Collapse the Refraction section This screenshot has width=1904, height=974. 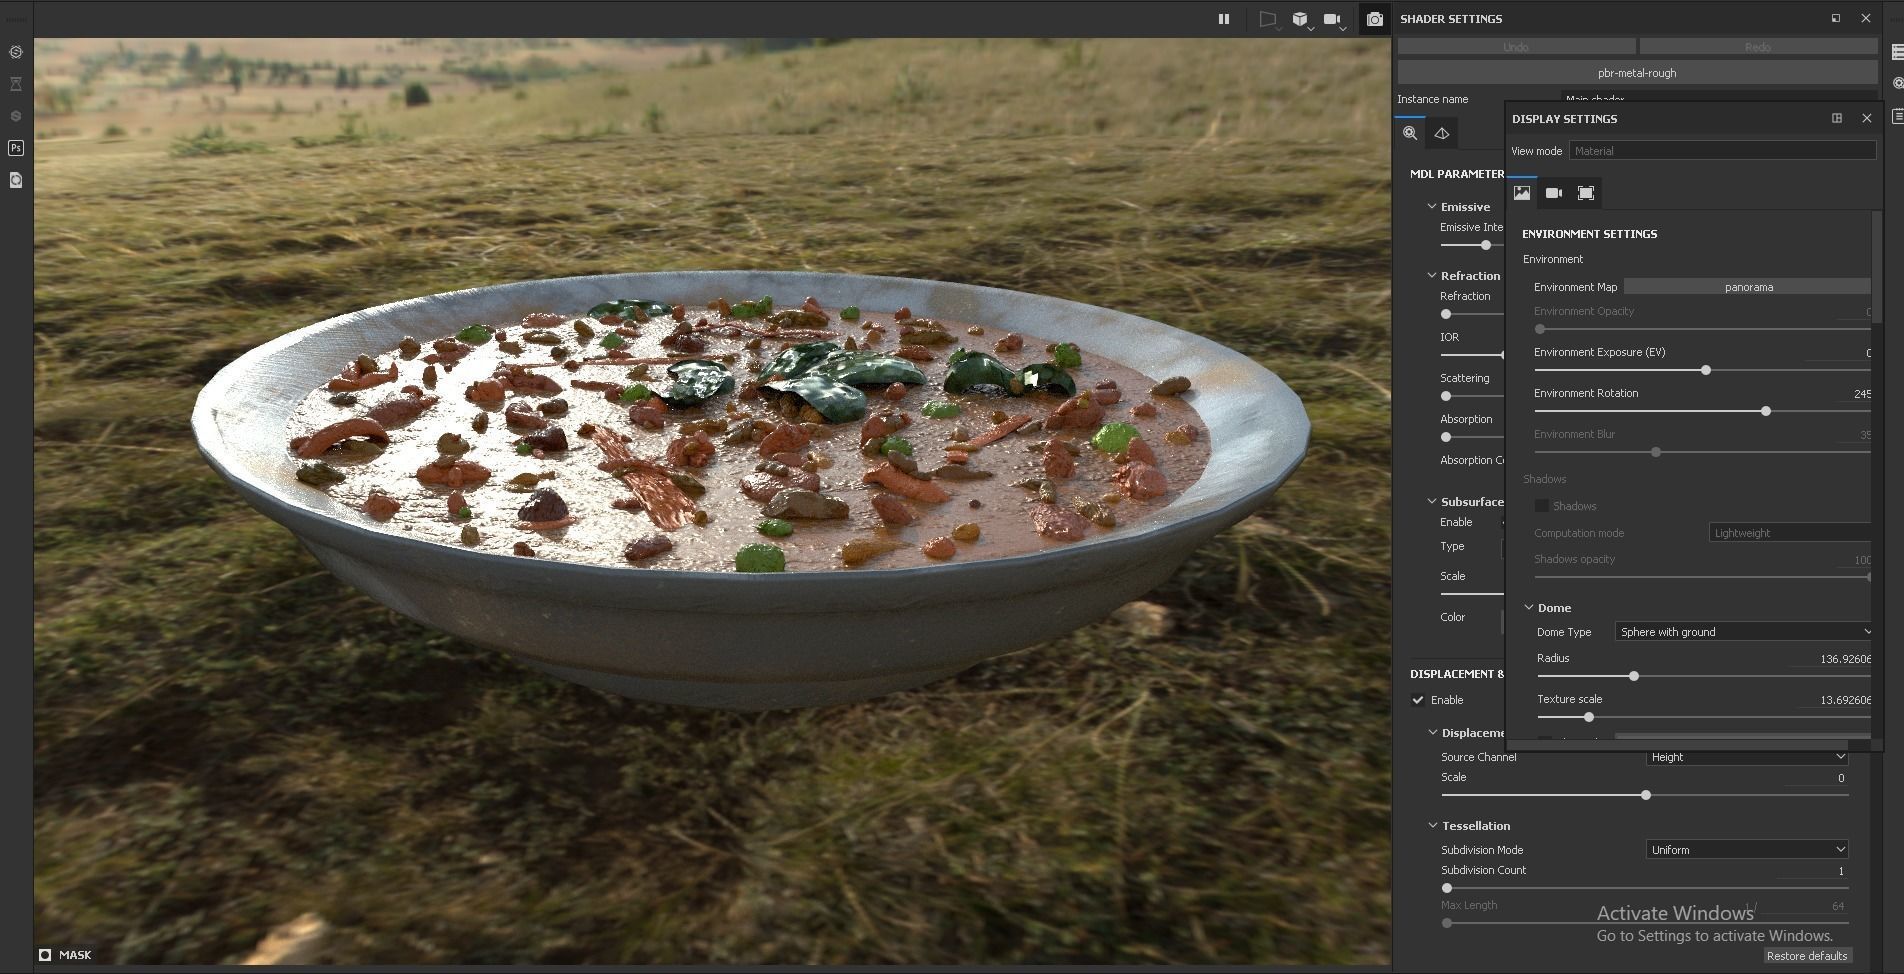pos(1432,276)
